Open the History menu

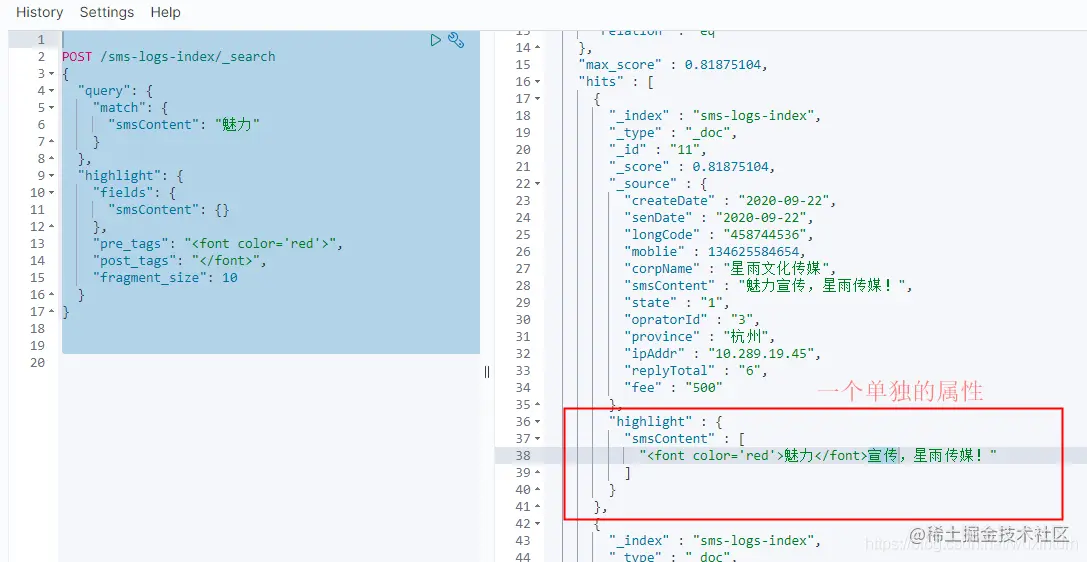tap(40, 12)
